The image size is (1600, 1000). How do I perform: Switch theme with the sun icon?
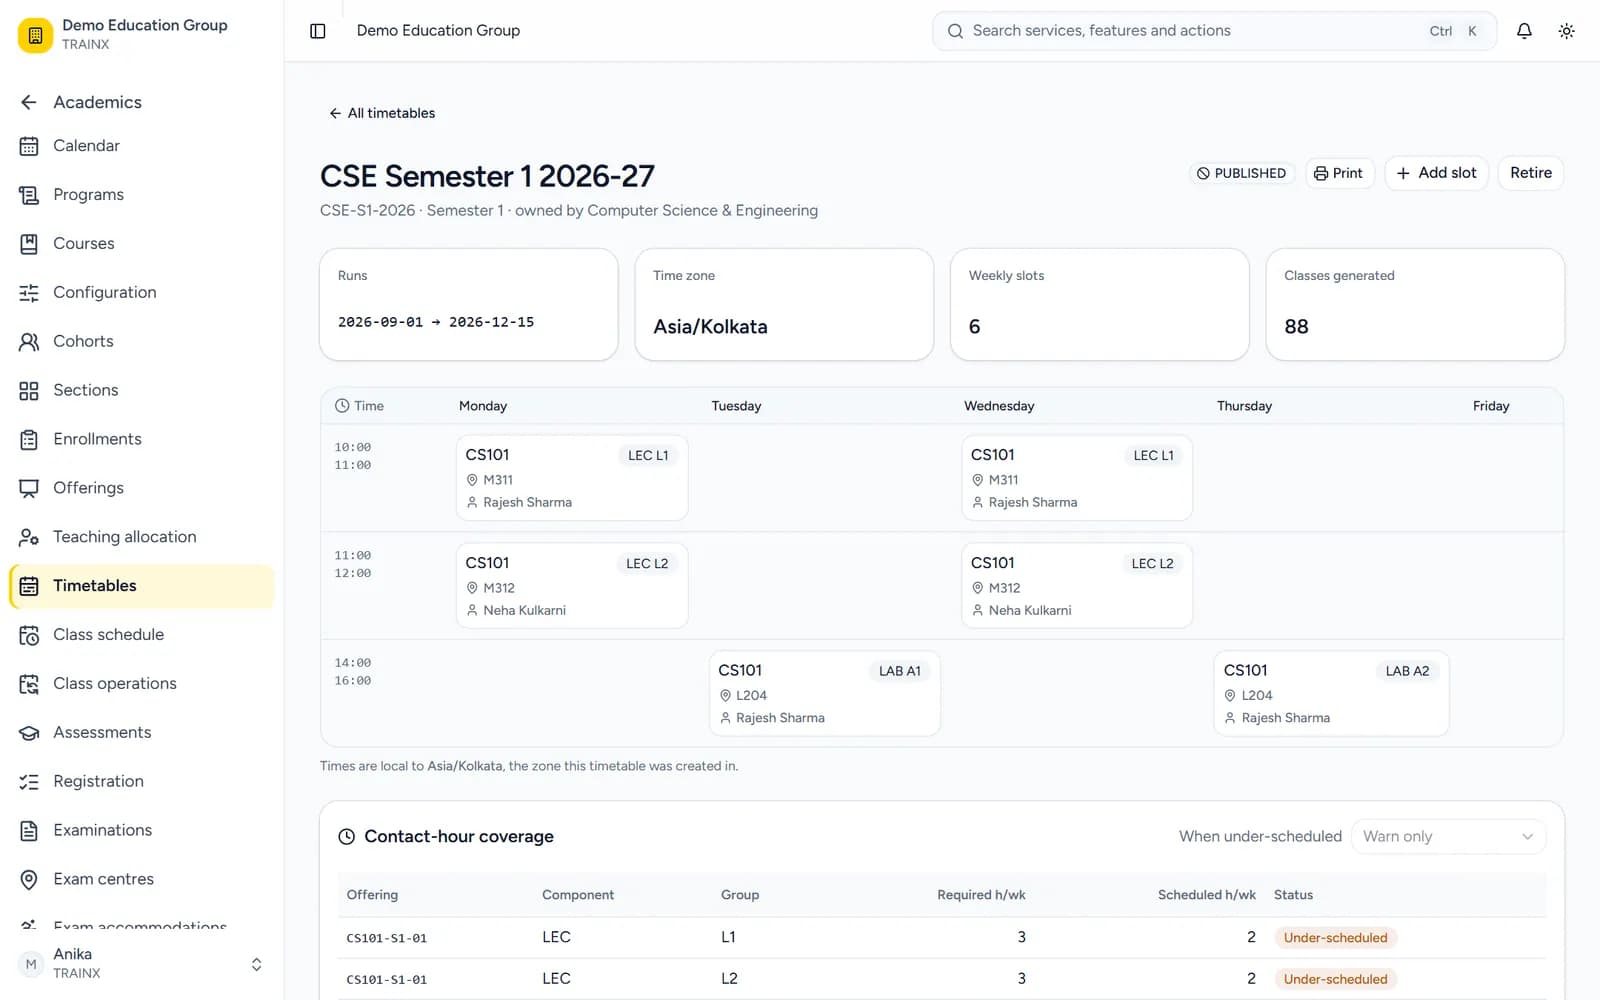tap(1567, 31)
